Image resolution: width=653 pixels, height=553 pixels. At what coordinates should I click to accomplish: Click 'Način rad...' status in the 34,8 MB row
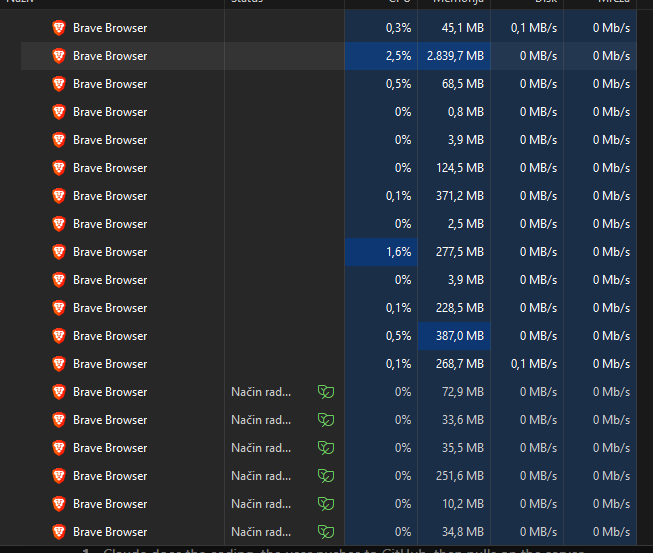261,531
